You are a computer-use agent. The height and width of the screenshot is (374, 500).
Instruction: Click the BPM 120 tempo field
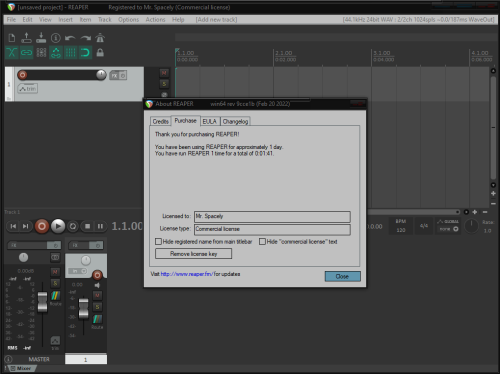(401, 226)
